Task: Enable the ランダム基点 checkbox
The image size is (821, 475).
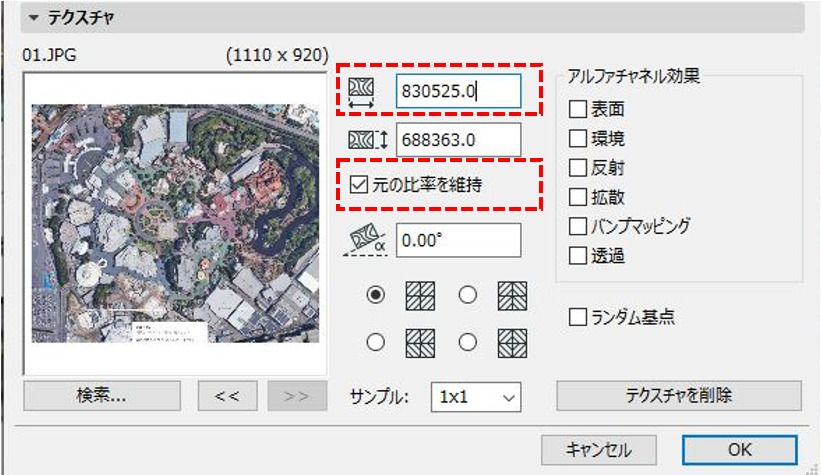Action: coord(578,317)
